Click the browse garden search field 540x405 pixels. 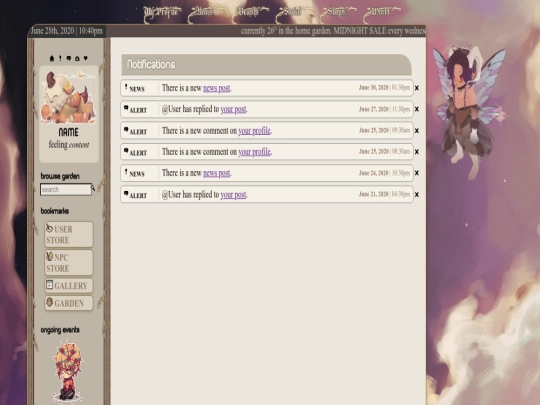66,189
